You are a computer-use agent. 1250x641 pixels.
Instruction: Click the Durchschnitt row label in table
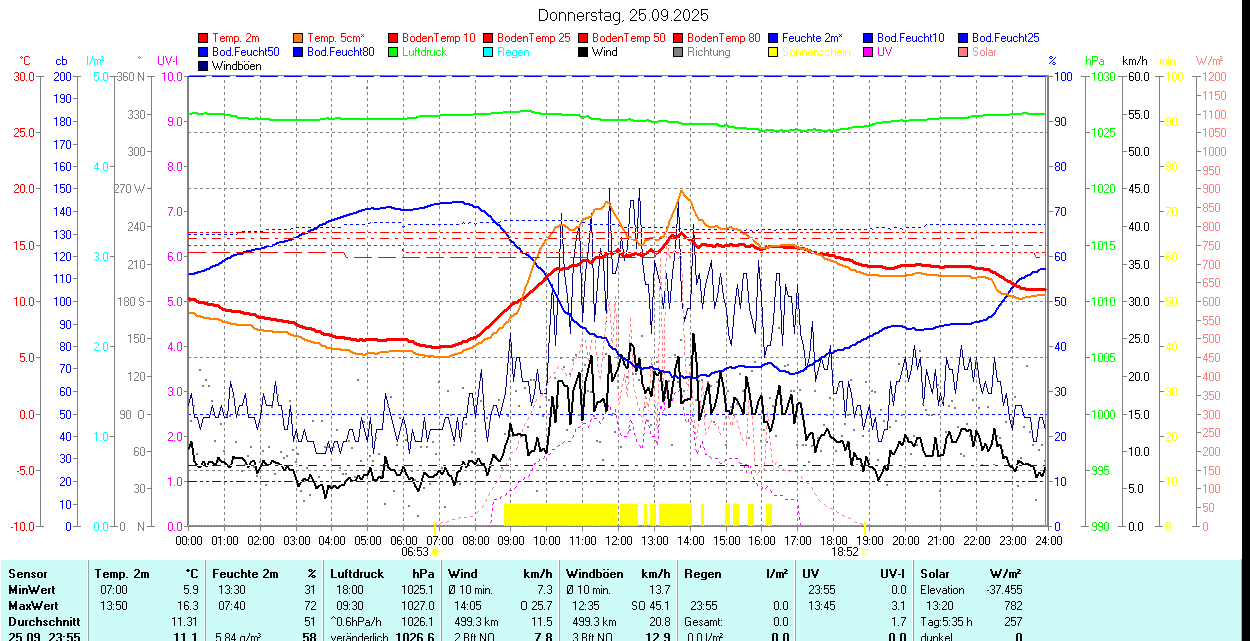pyautogui.click(x=42, y=622)
